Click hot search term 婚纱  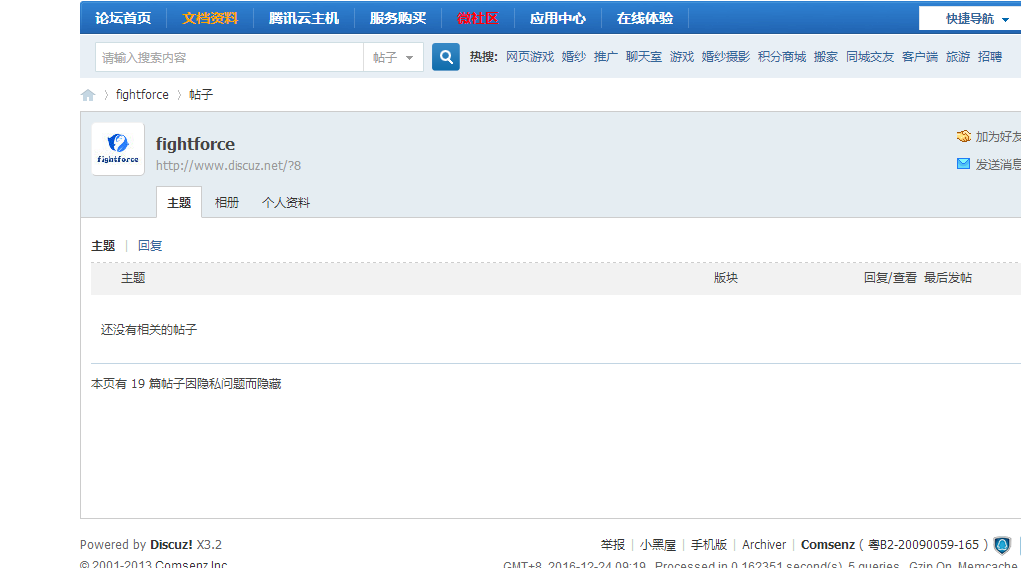(574, 57)
